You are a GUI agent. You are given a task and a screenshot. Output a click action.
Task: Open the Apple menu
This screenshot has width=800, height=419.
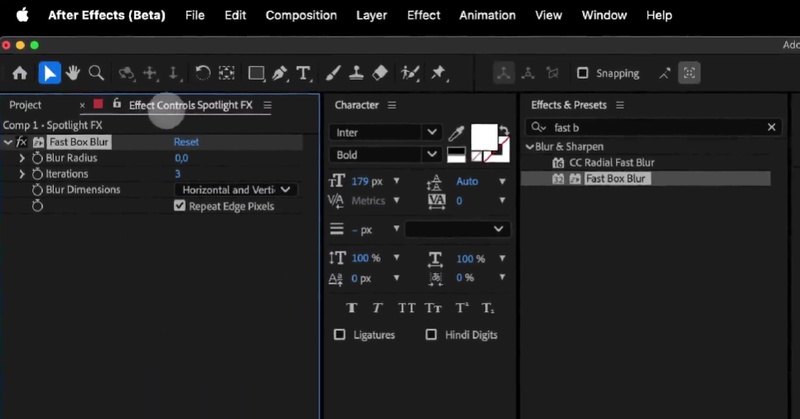22,15
